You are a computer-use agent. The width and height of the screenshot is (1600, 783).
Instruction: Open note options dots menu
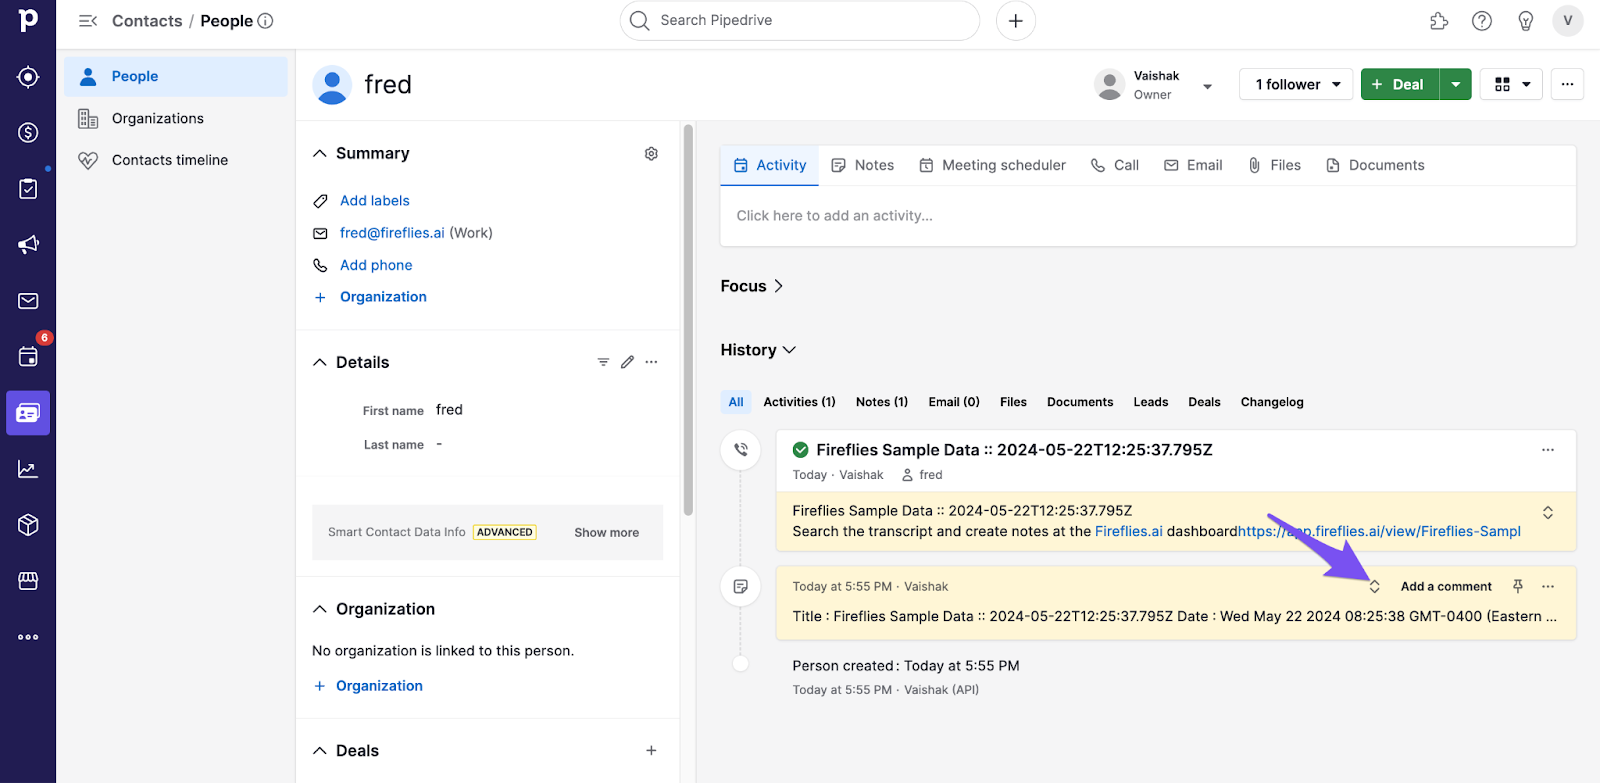(1548, 587)
